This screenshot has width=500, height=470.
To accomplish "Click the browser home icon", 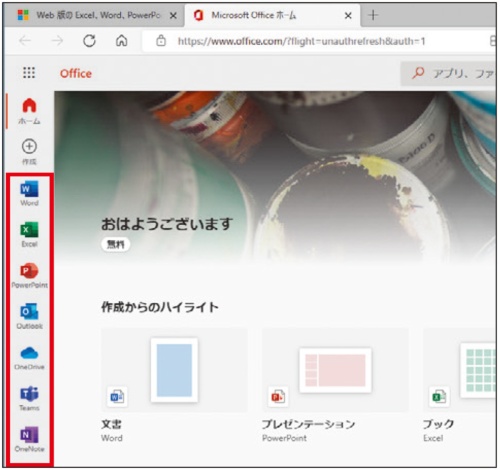I will pos(121,41).
